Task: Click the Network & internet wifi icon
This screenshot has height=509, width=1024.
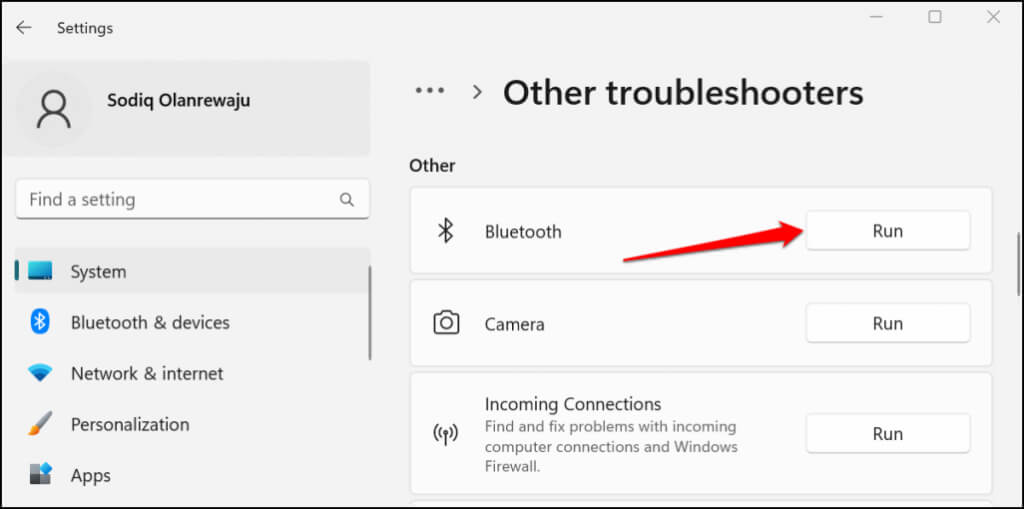Action: (40, 373)
